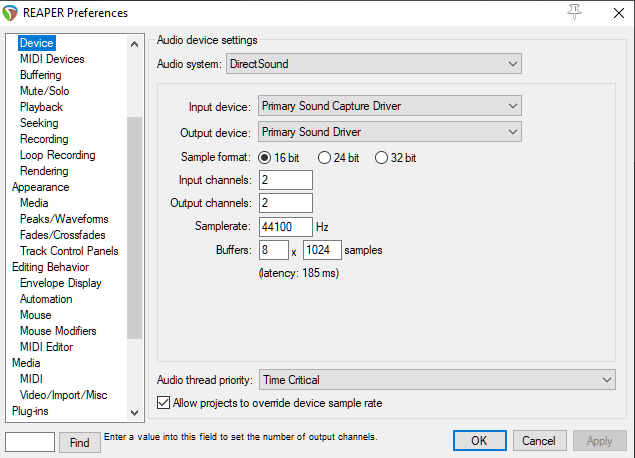The height and width of the screenshot is (458, 635).
Task: Select the Appearance category
Action: click(40, 187)
